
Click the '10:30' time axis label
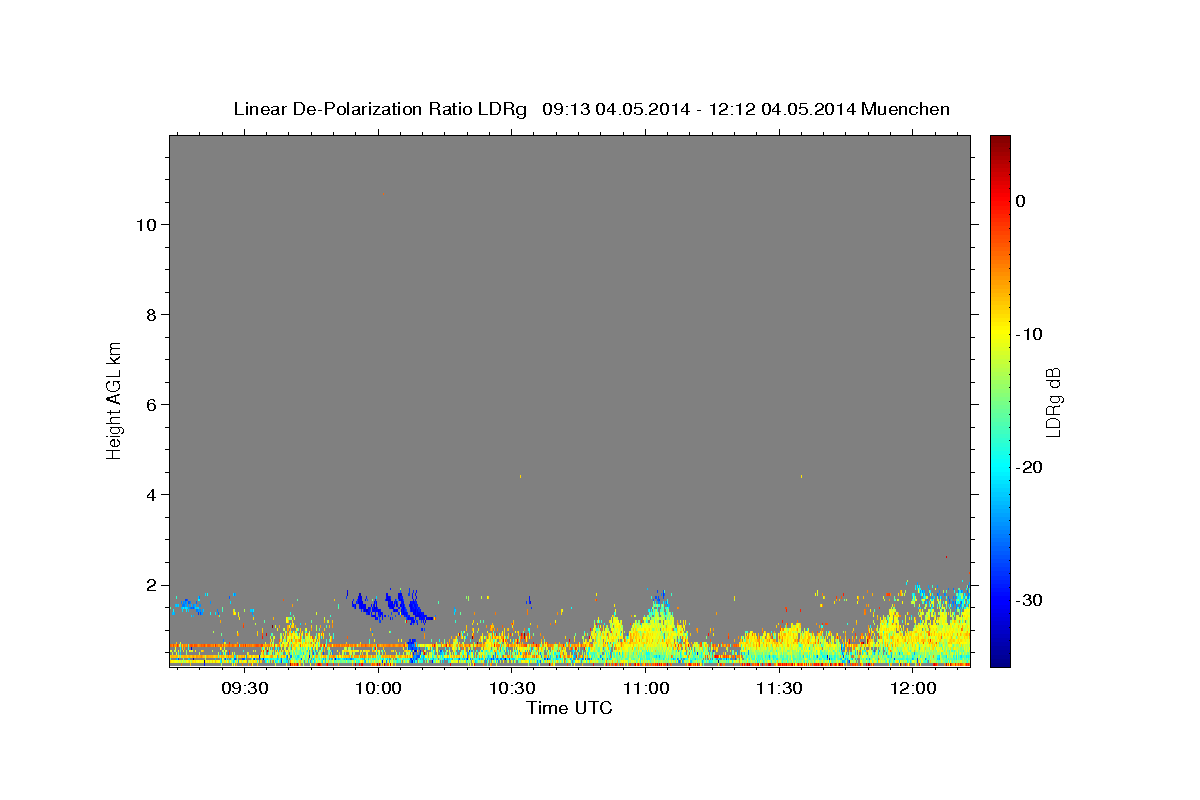pos(512,688)
